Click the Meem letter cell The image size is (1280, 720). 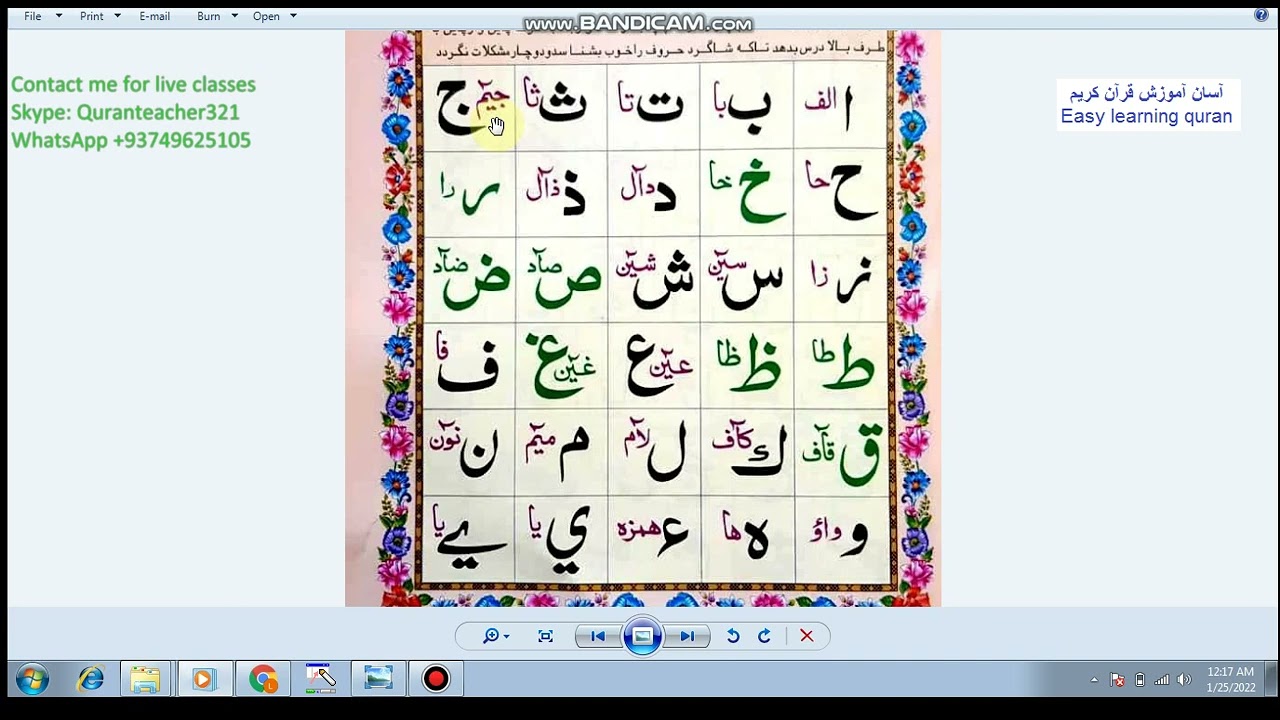[x=561, y=452]
